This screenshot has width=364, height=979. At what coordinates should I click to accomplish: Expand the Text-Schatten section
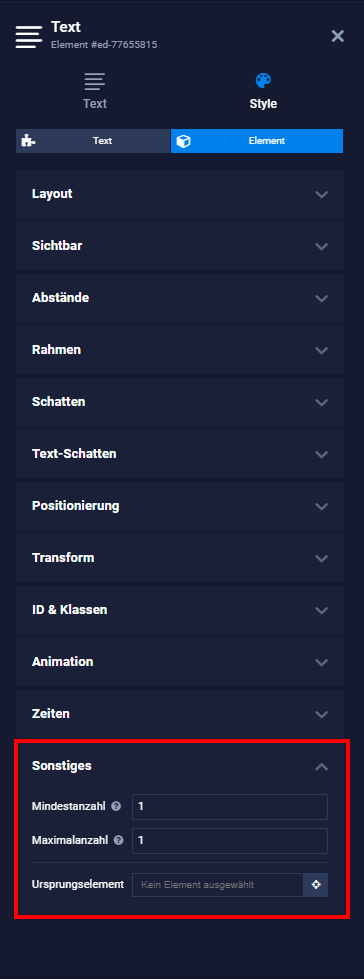click(180, 454)
